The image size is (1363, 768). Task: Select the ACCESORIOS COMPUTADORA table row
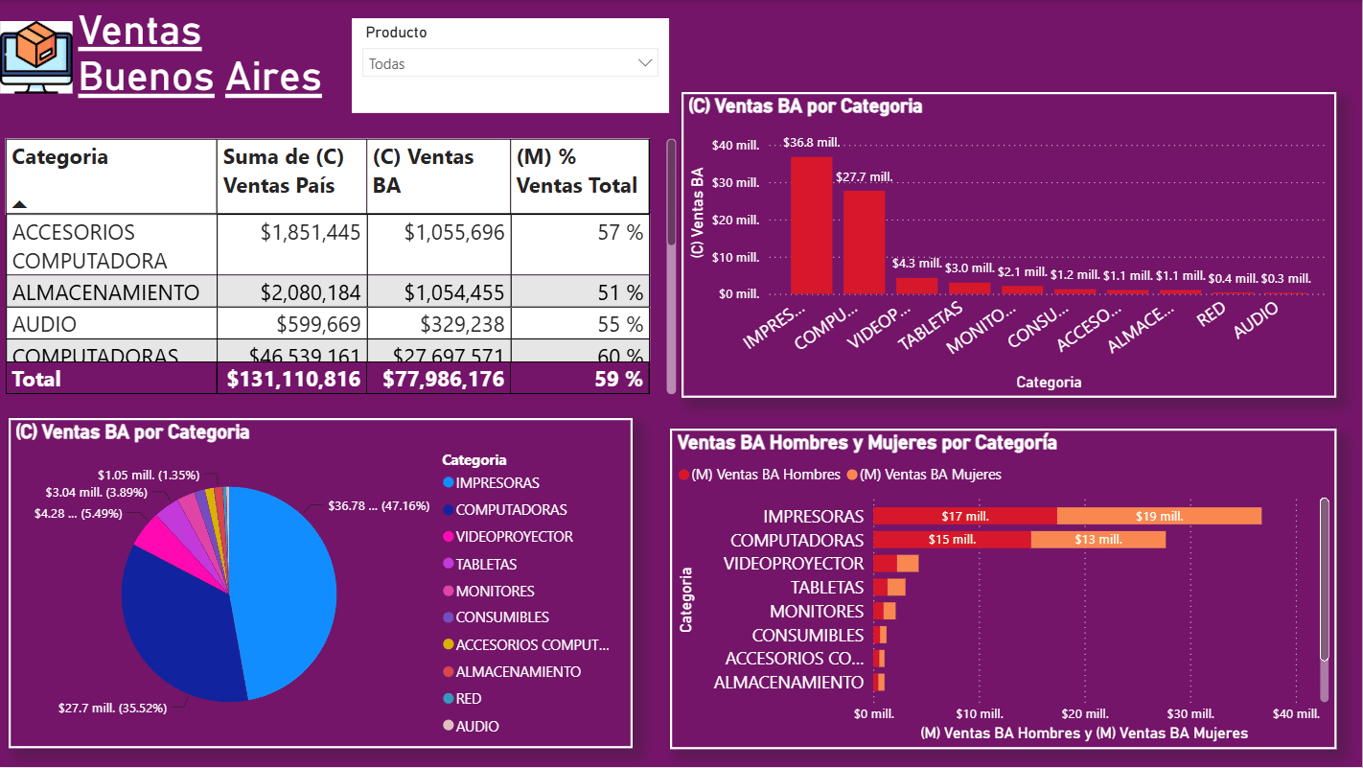[328, 245]
